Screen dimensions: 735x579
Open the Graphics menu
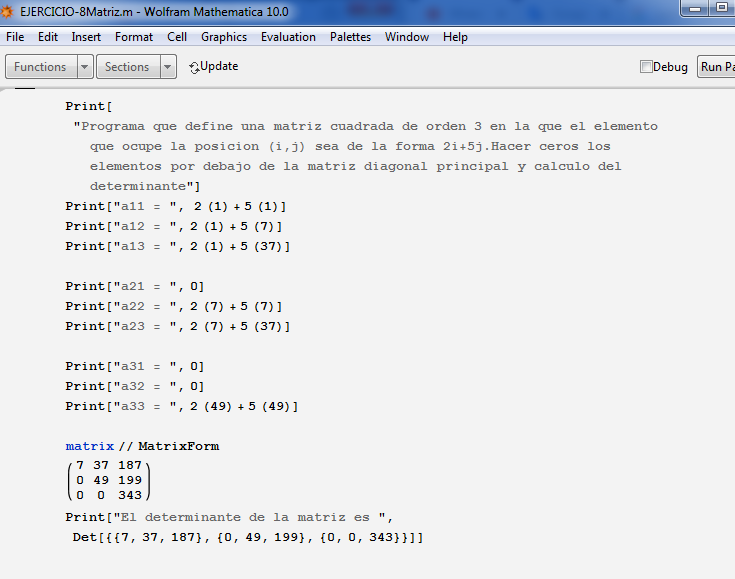coord(224,37)
